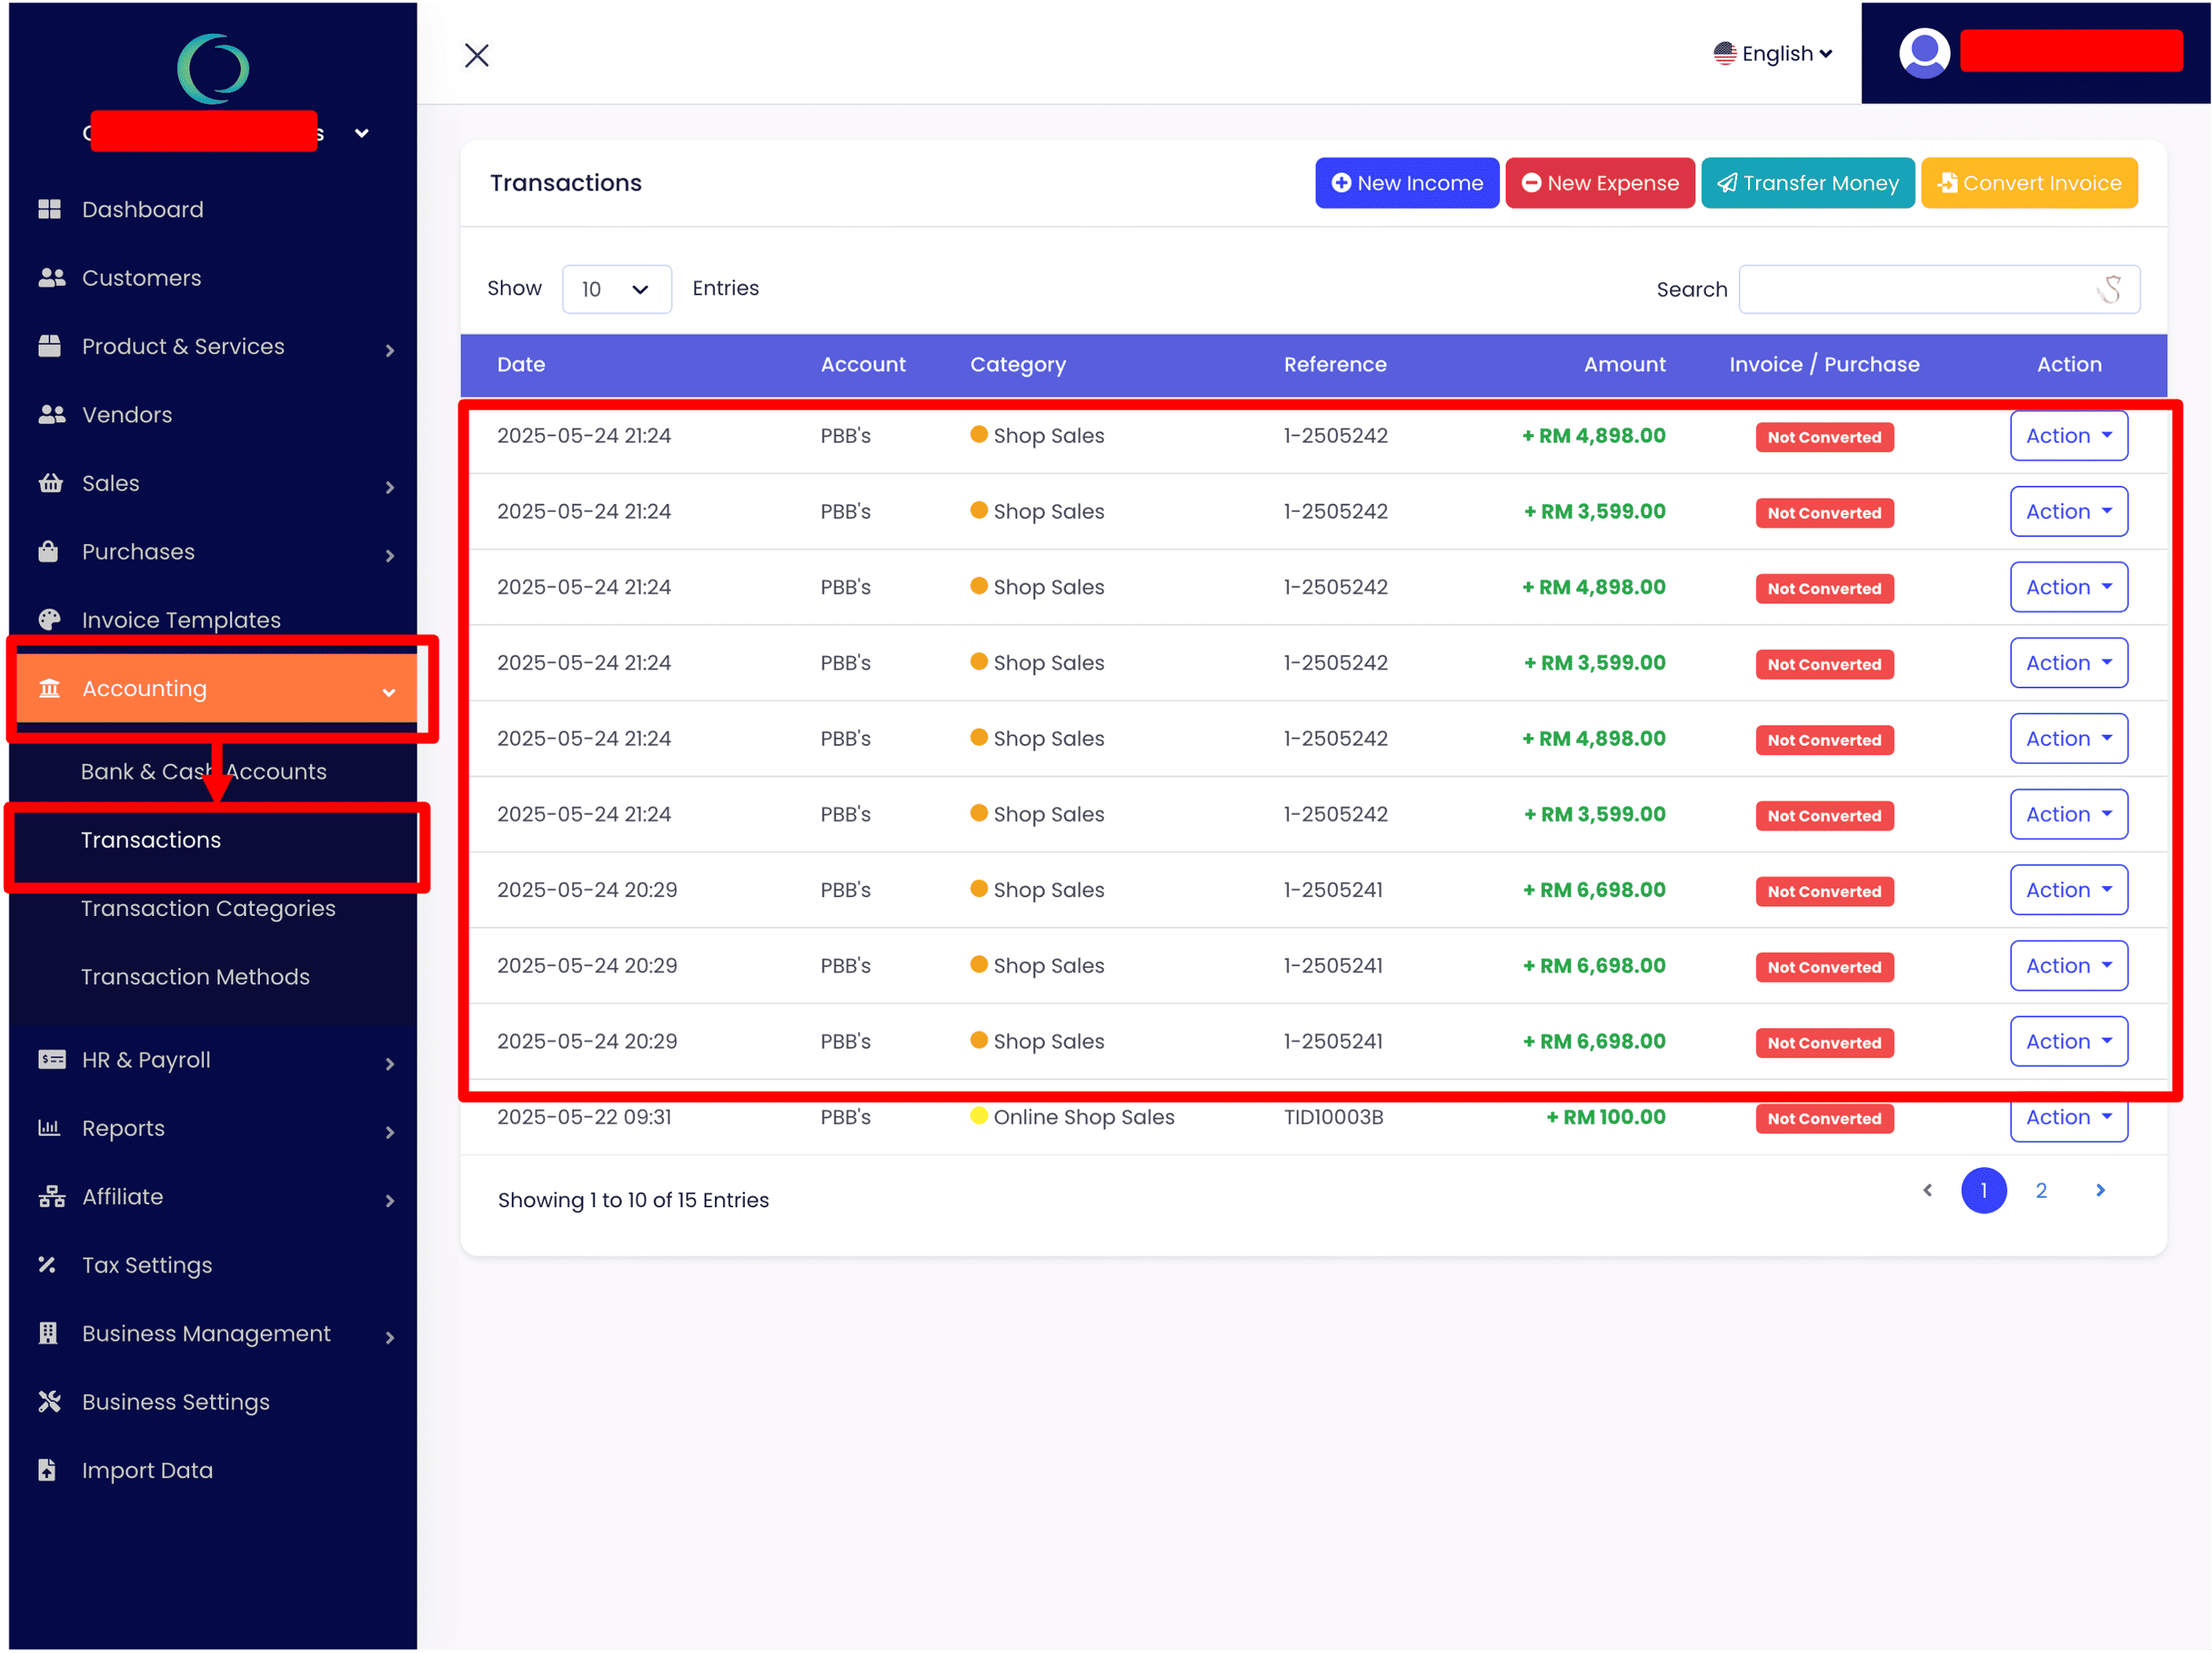Click the Import Data file icon

47,1470
